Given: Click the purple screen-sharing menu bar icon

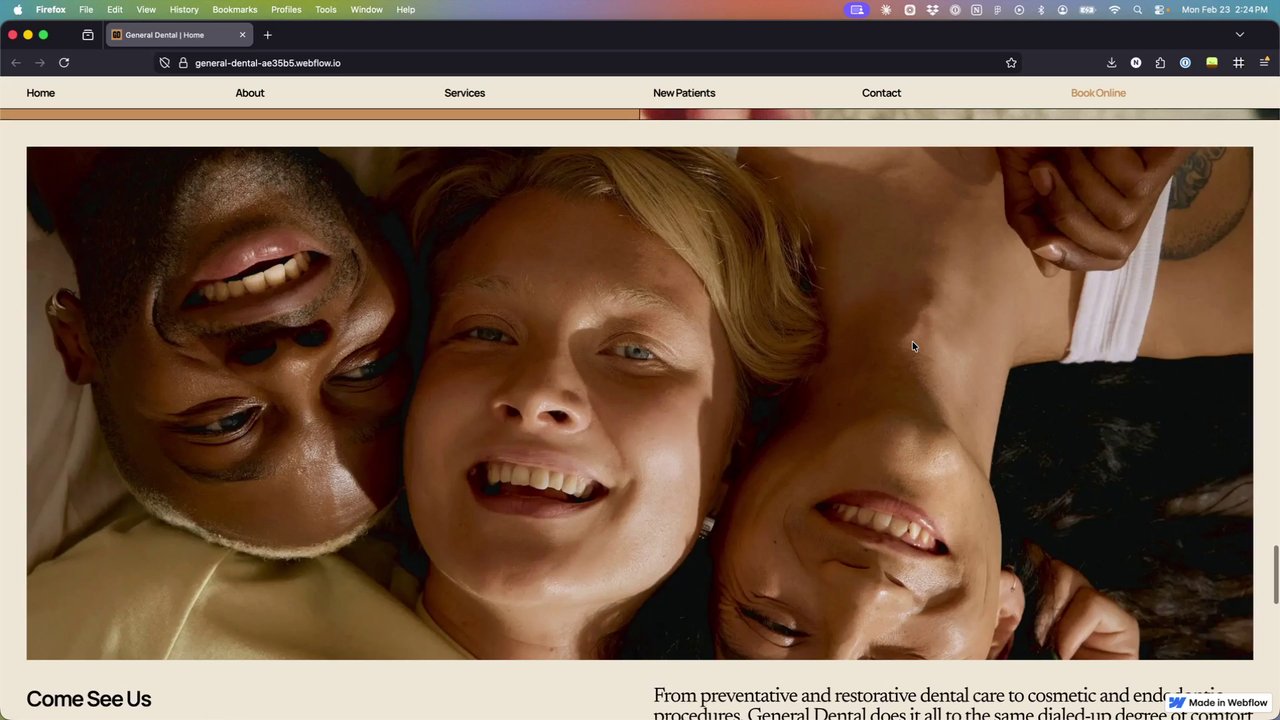Looking at the screenshot, I should 857,9.
